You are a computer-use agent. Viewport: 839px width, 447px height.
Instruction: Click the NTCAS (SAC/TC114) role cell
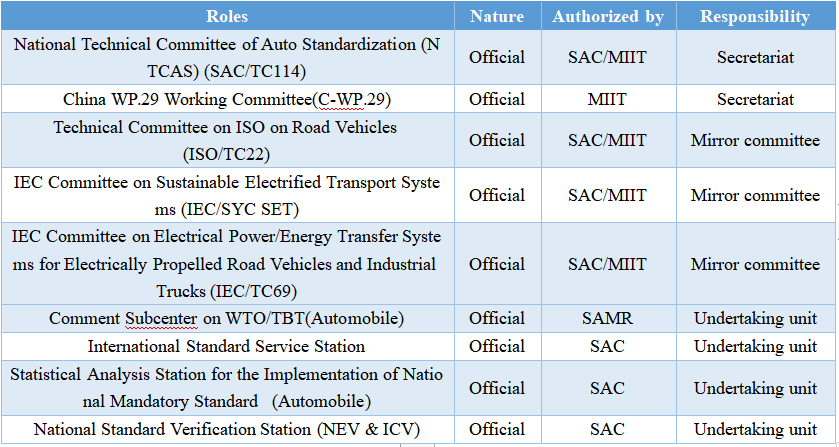227,57
